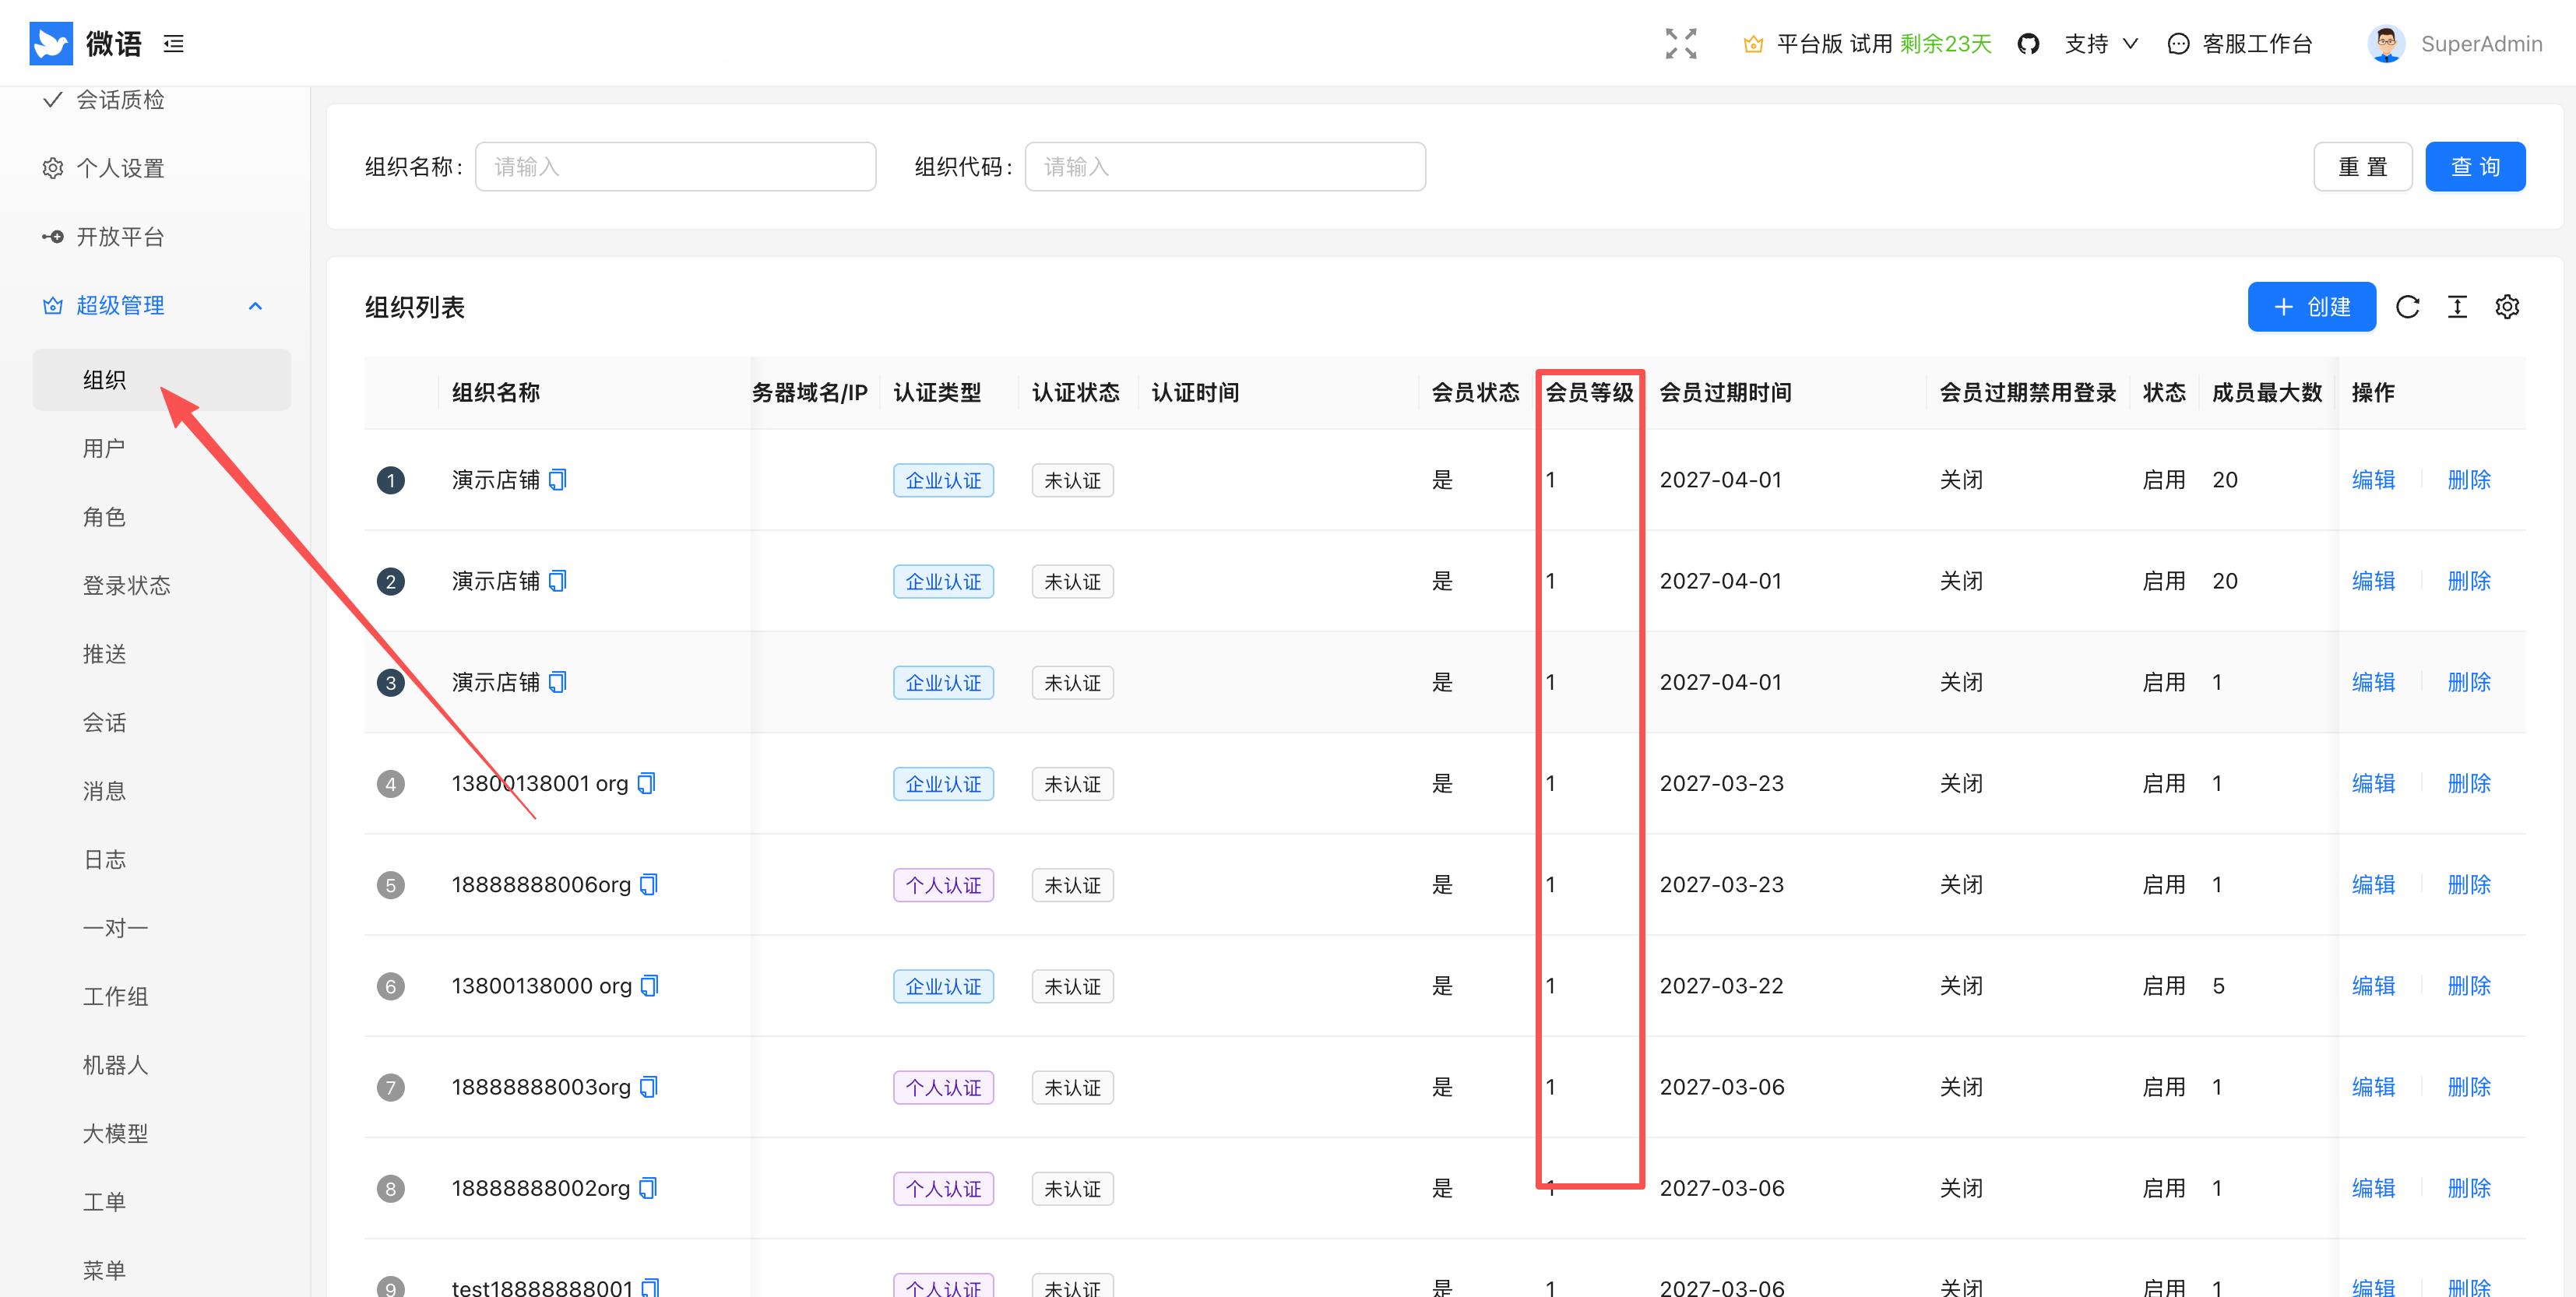
Task: Edit the 13800138000 org row
Action: pyautogui.click(x=2373, y=986)
